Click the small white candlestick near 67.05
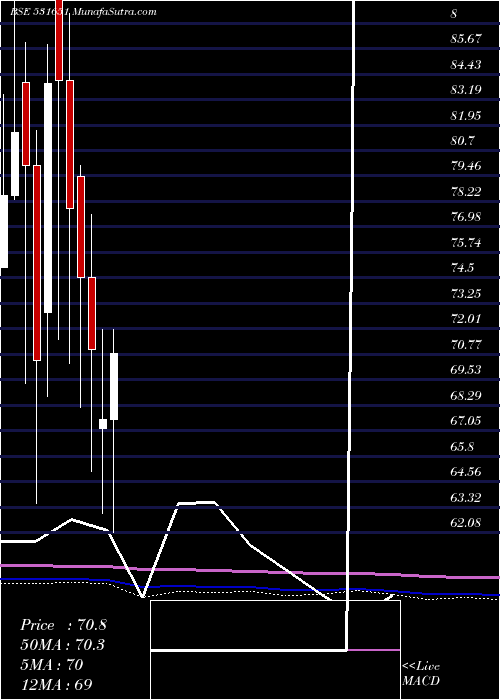This screenshot has height=700, width=500. coord(103,424)
